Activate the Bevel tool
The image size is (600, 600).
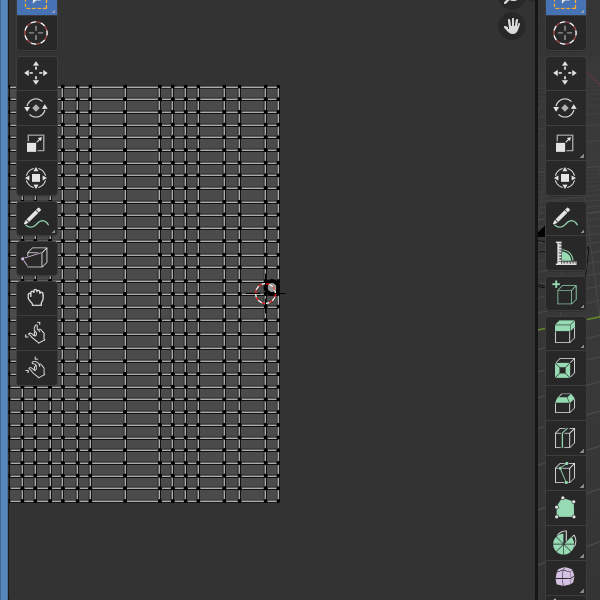(x=565, y=403)
